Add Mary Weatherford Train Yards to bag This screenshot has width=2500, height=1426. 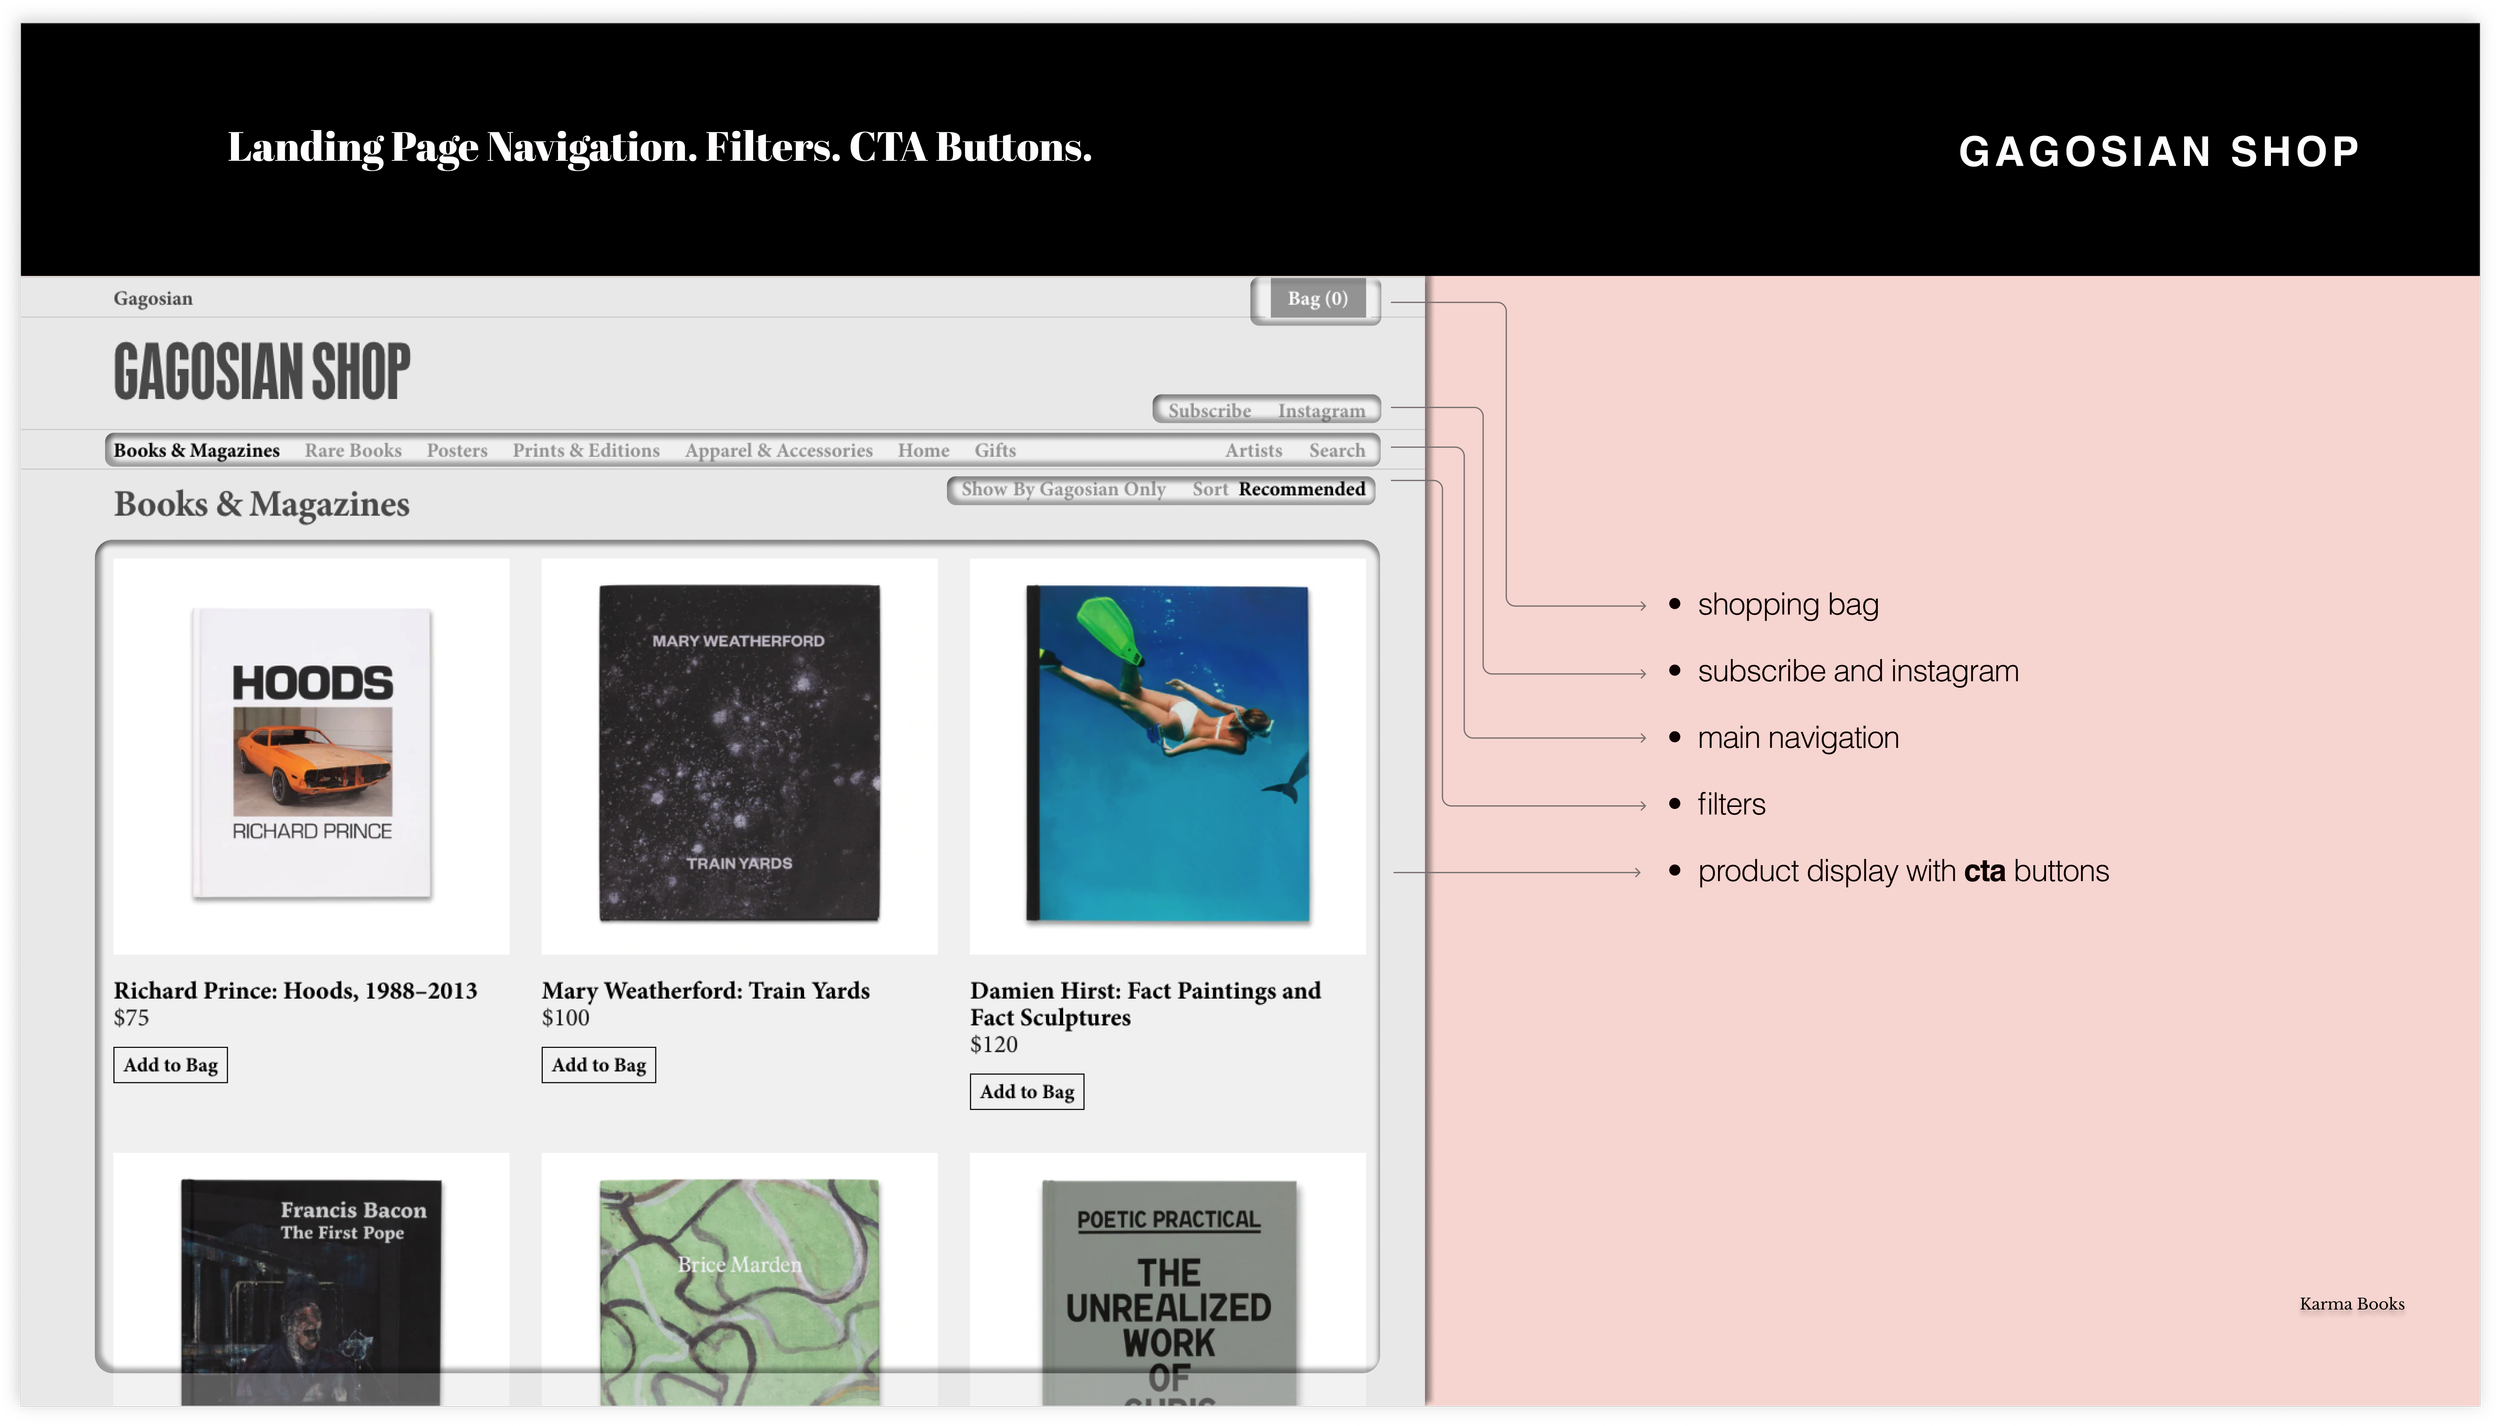click(598, 1066)
